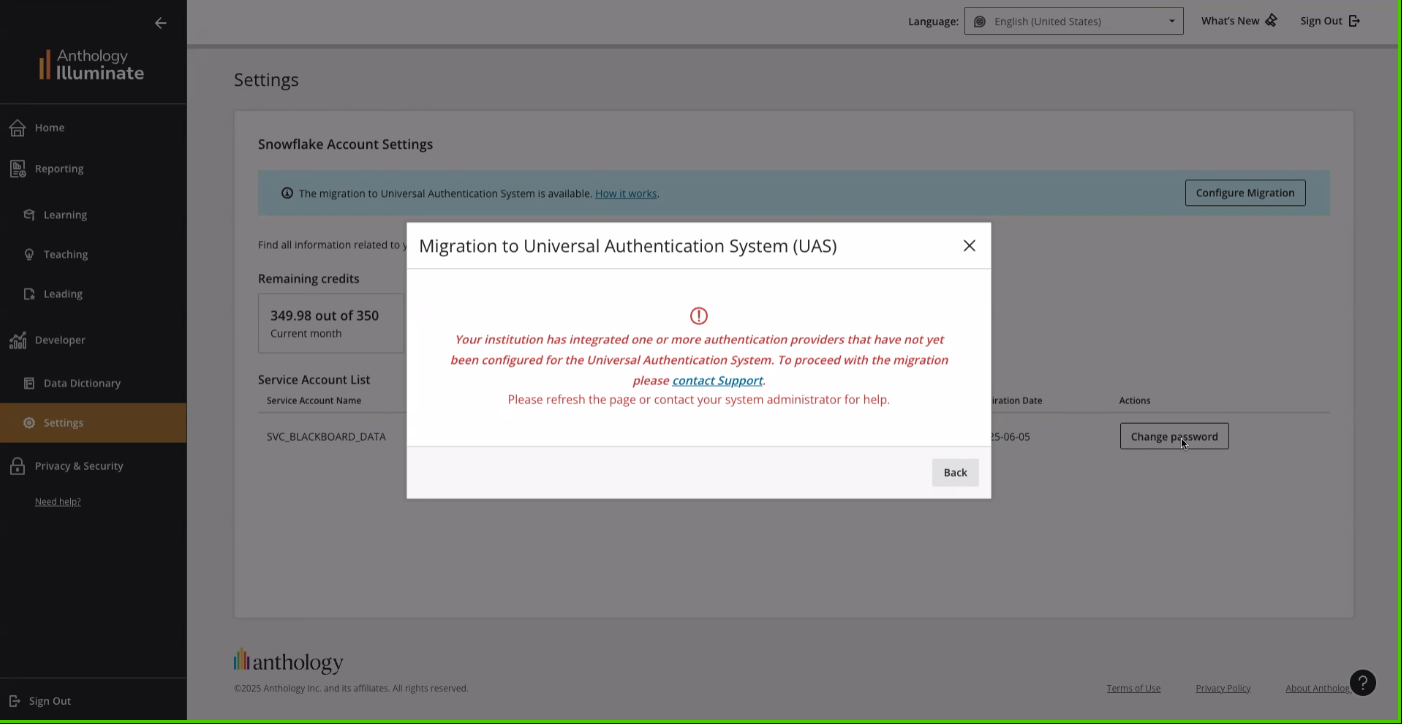
Task: Click the info icon in migration banner
Action: [287, 193]
